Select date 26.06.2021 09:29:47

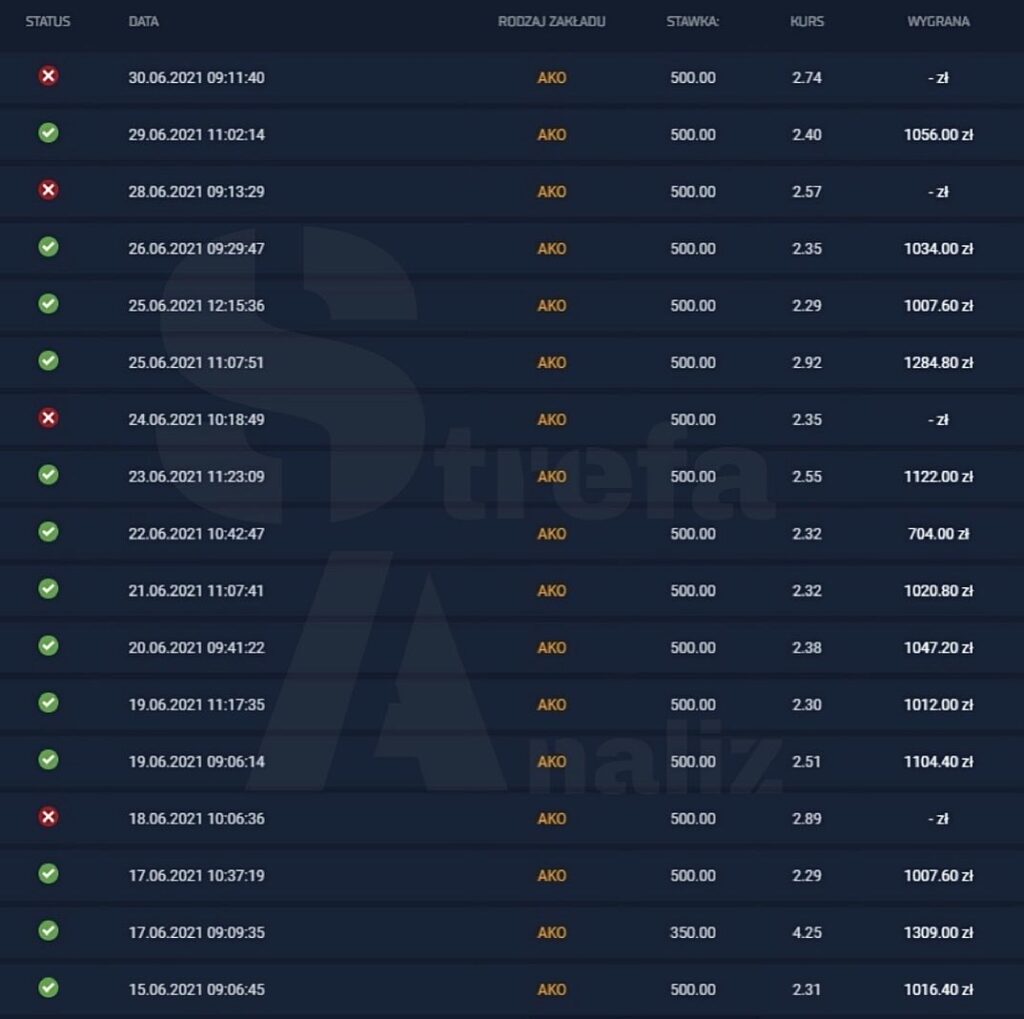coord(197,249)
